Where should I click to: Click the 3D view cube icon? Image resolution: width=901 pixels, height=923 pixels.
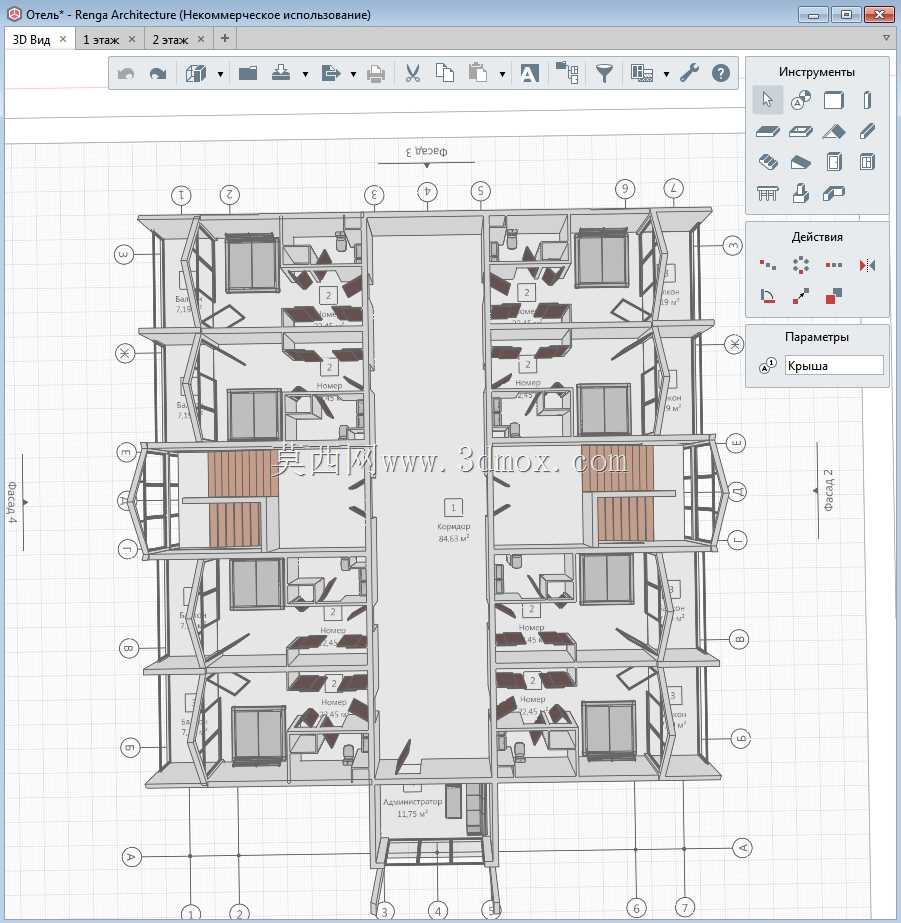pos(195,74)
